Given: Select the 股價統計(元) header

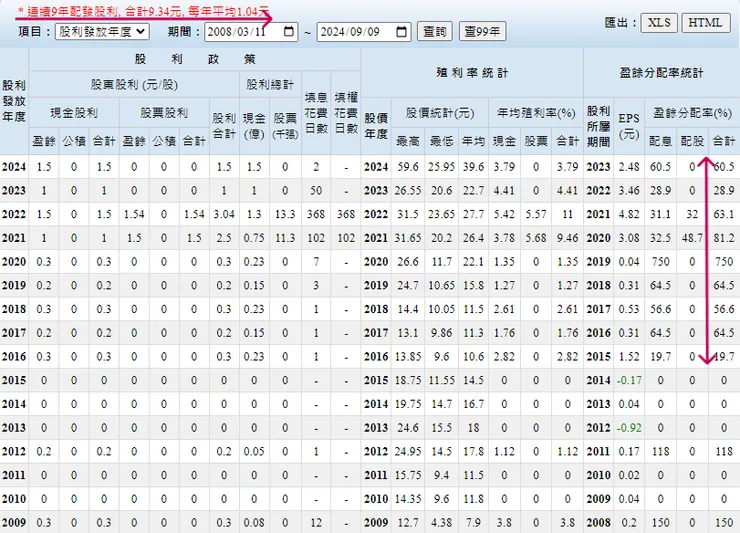Looking at the screenshot, I should (x=440, y=113).
